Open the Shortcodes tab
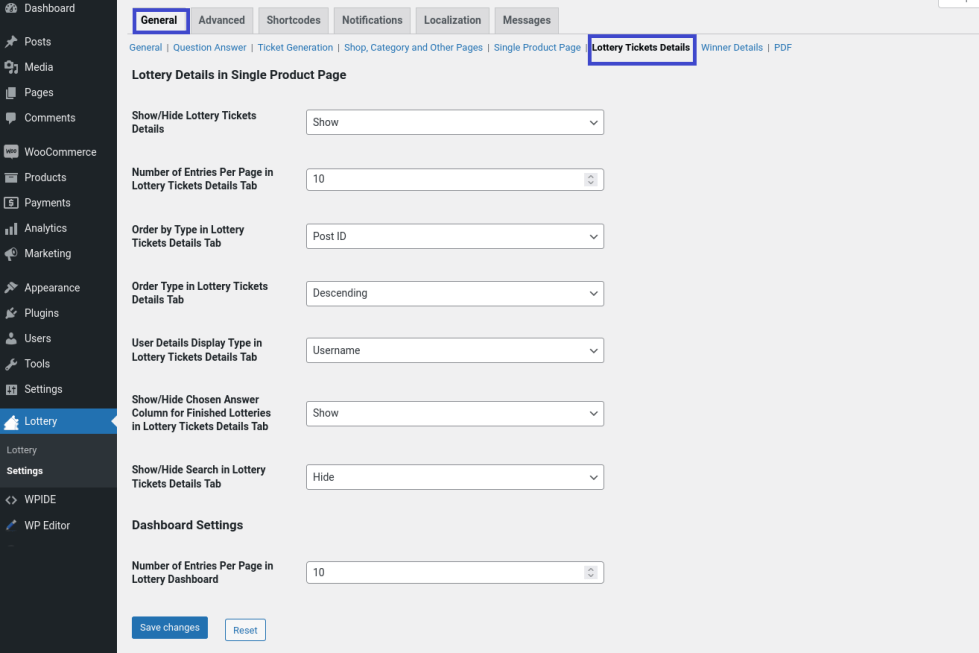979x653 pixels. [x=293, y=20]
